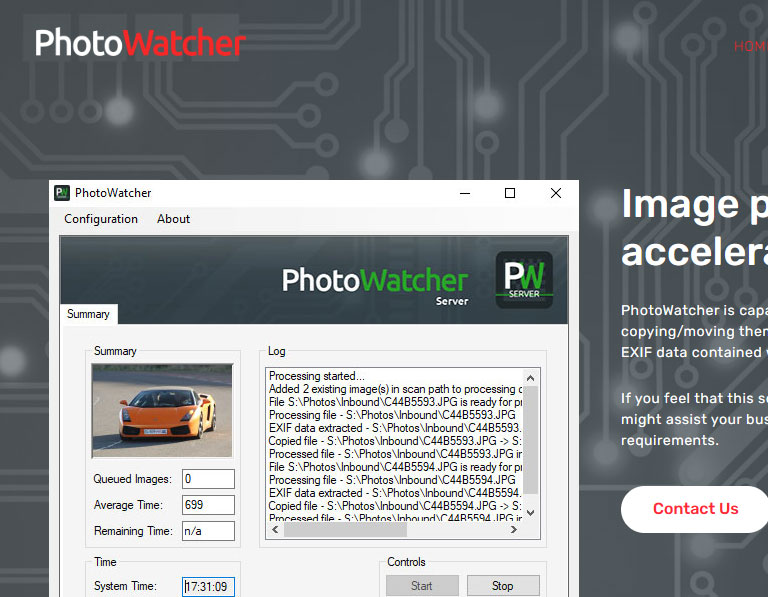Viewport: 768px width, 597px height.
Task: Click the PhotoWatcher website logo
Action: pyautogui.click(x=140, y=43)
